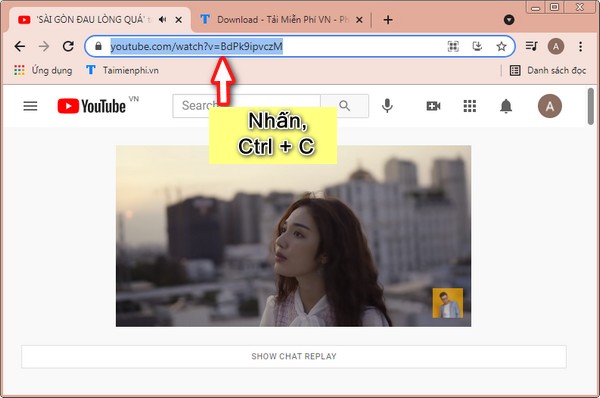
Task: Click the YouTube logo
Action: click(92, 106)
